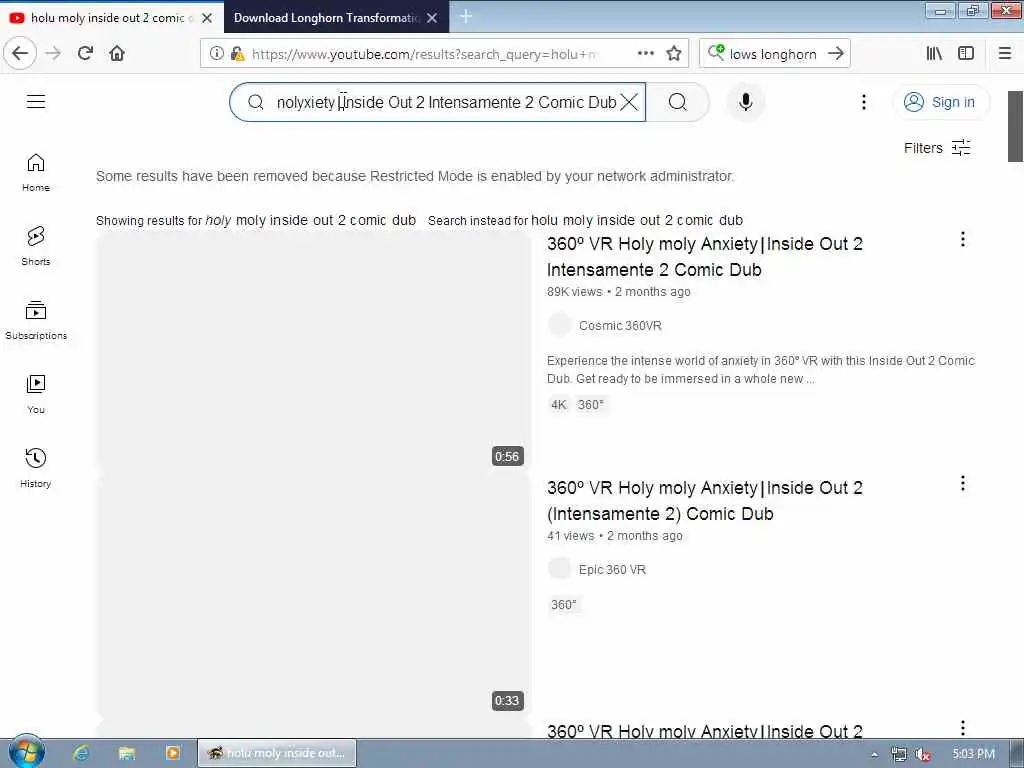Open Windows Explorer folder from taskbar
1024x768 pixels.
point(127,753)
